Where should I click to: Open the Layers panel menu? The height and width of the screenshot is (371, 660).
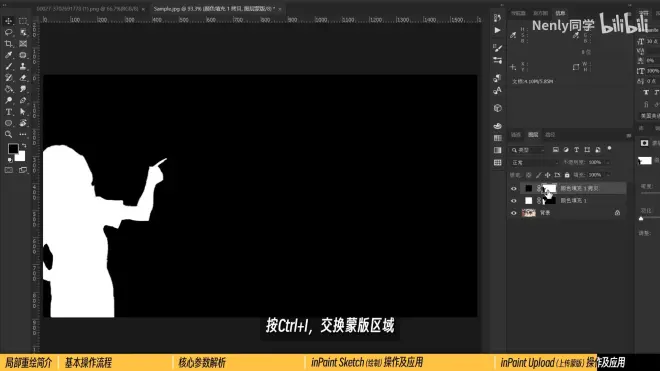(628, 136)
